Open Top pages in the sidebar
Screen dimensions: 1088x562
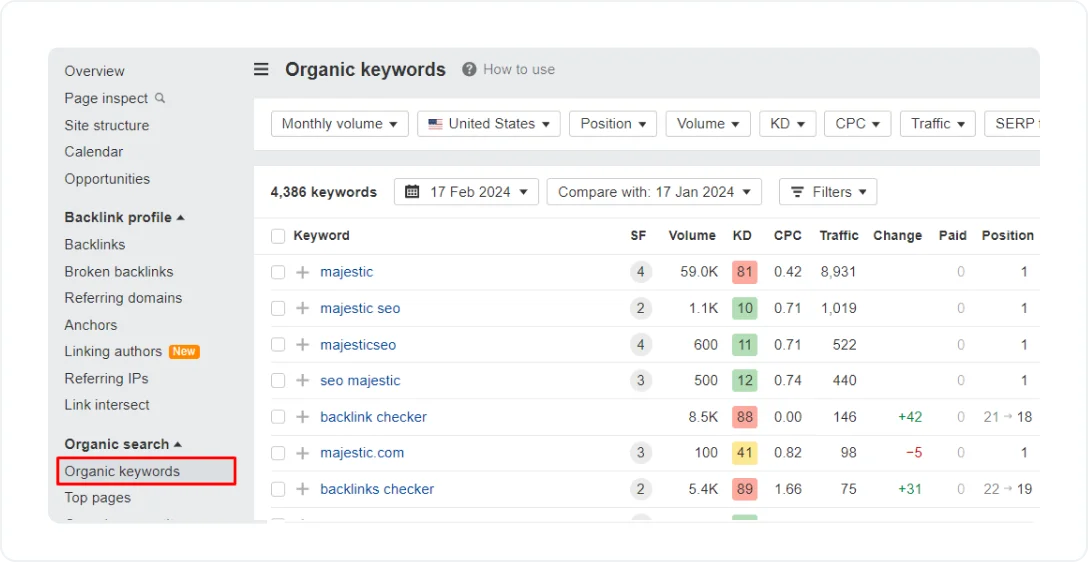tap(98, 497)
